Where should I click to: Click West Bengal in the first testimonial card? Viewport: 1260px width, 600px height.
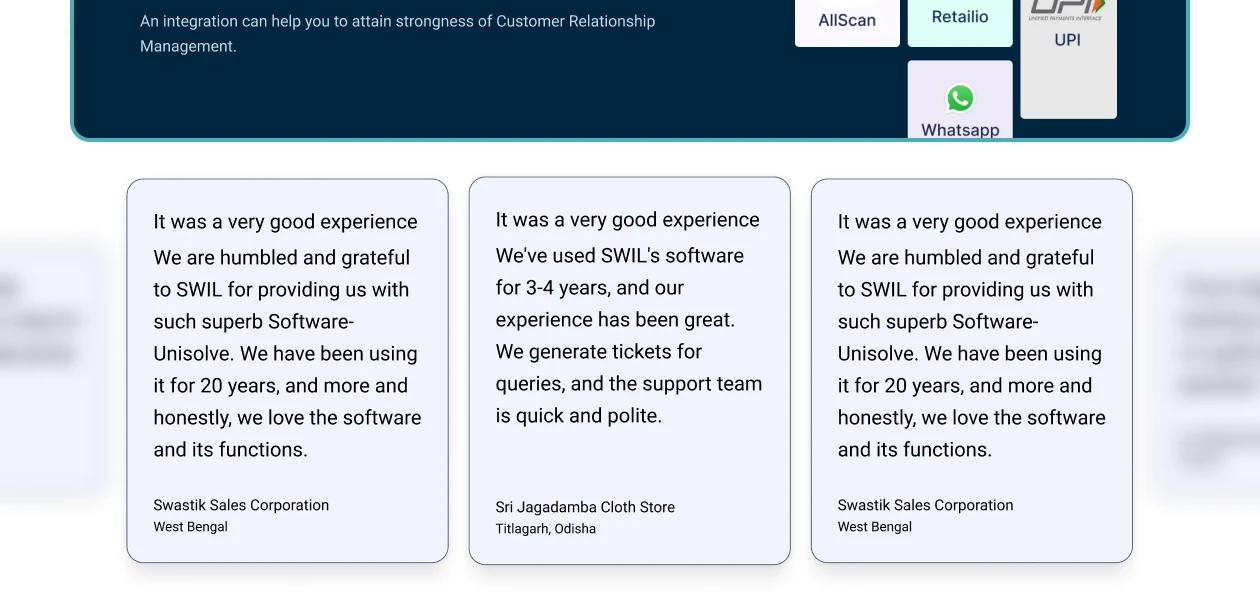tap(190, 527)
